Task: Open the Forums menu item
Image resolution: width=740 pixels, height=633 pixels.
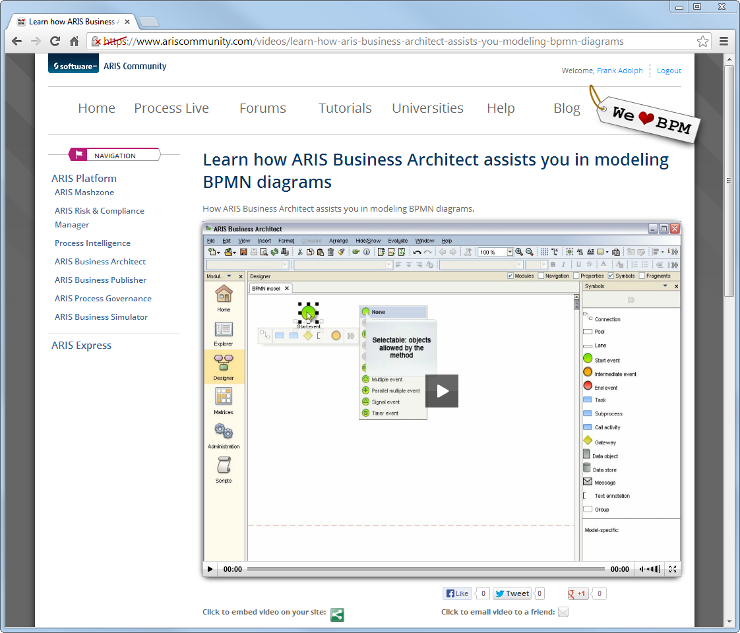Action: 262,108
